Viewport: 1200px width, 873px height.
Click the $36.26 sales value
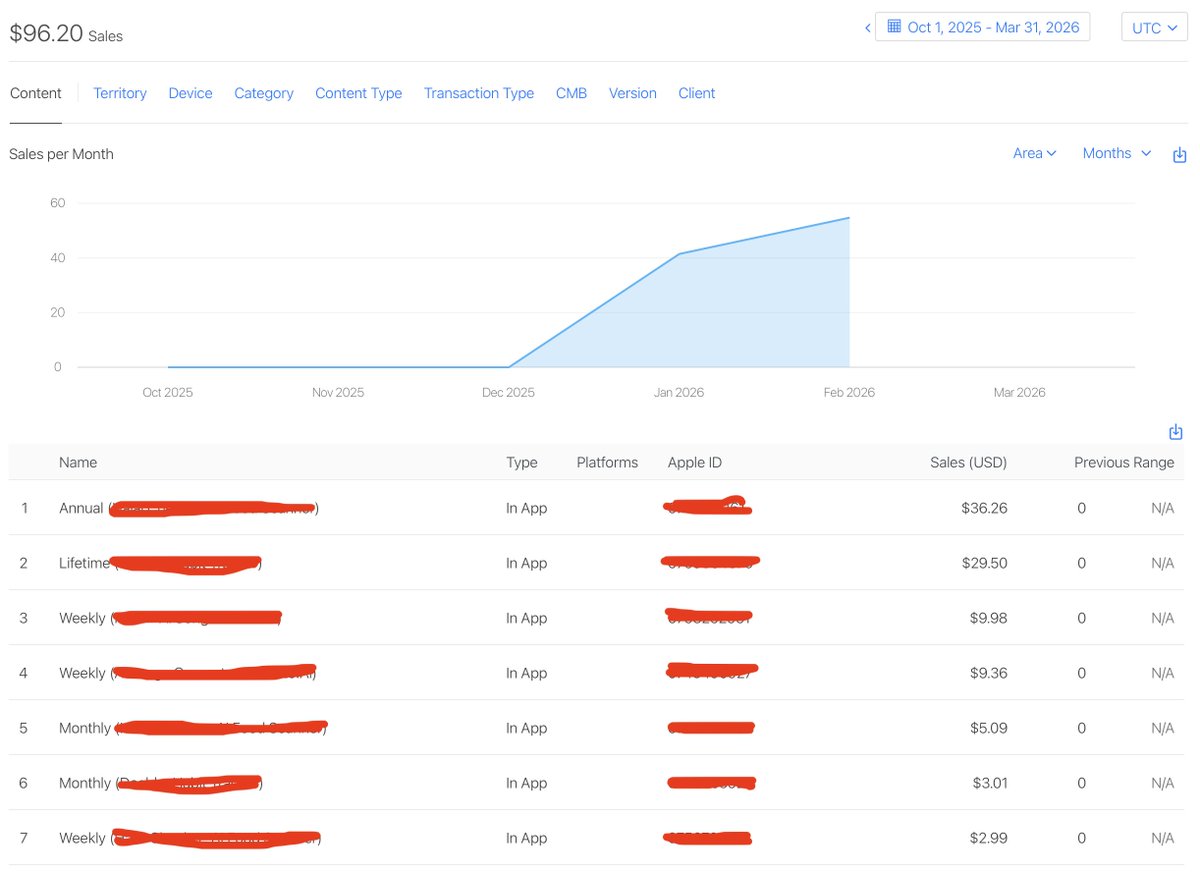[x=984, y=508]
